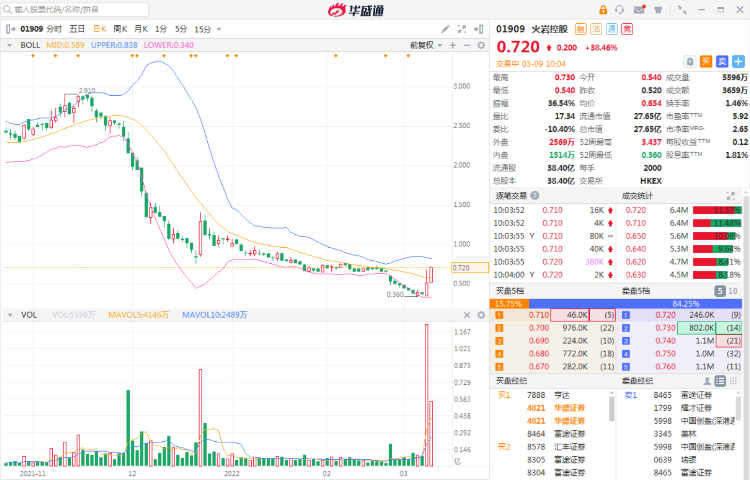The height and width of the screenshot is (480, 750).
Task: Open customer service headset icon
Action: point(620,10)
